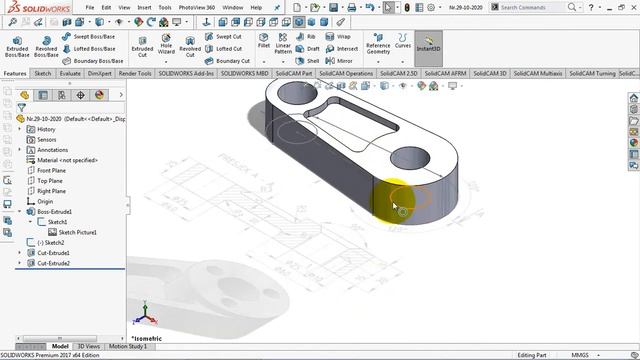Click the Edit Appearance icon in top toolbar
The height and width of the screenshot is (360, 640).
(x=139, y=22)
